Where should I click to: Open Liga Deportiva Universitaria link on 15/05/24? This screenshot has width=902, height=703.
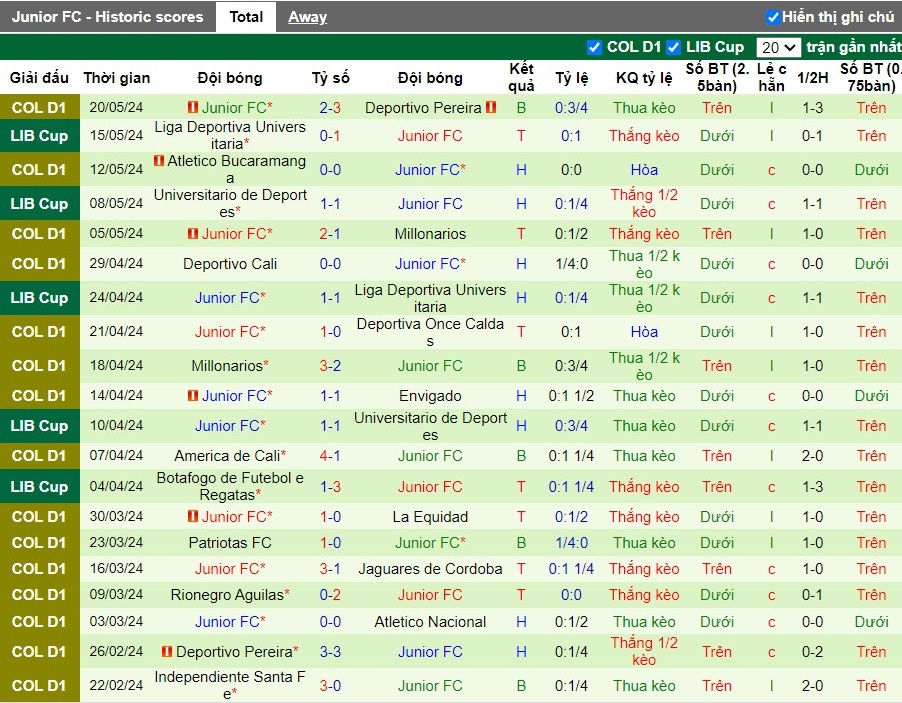tap(230, 135)
